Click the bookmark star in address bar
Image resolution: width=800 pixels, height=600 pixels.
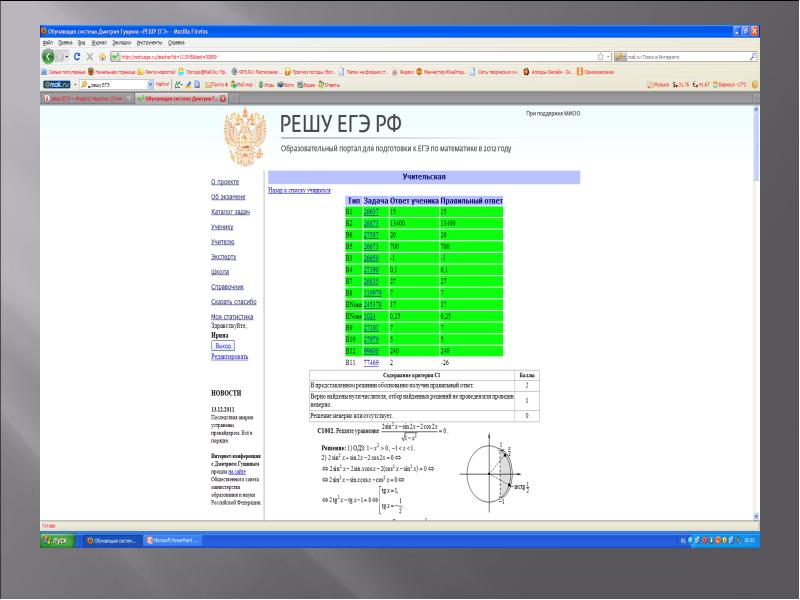point(600,57)
